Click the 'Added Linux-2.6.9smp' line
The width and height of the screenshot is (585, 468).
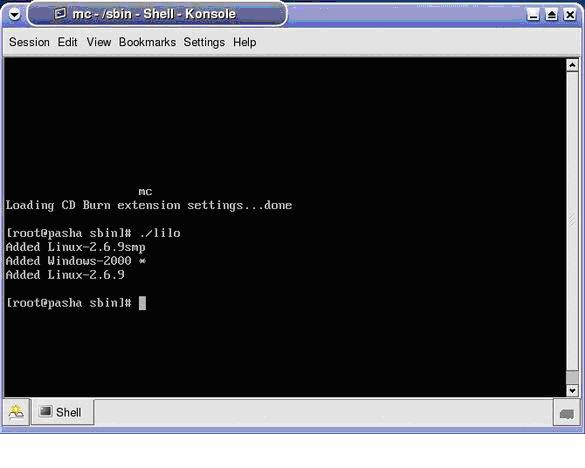tap(76, 247)
